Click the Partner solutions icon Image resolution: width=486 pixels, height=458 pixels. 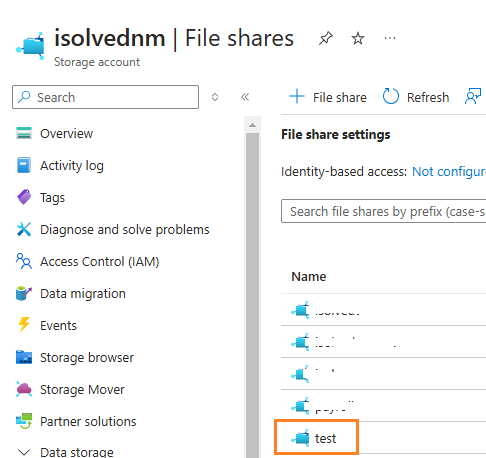coord(24,421)
